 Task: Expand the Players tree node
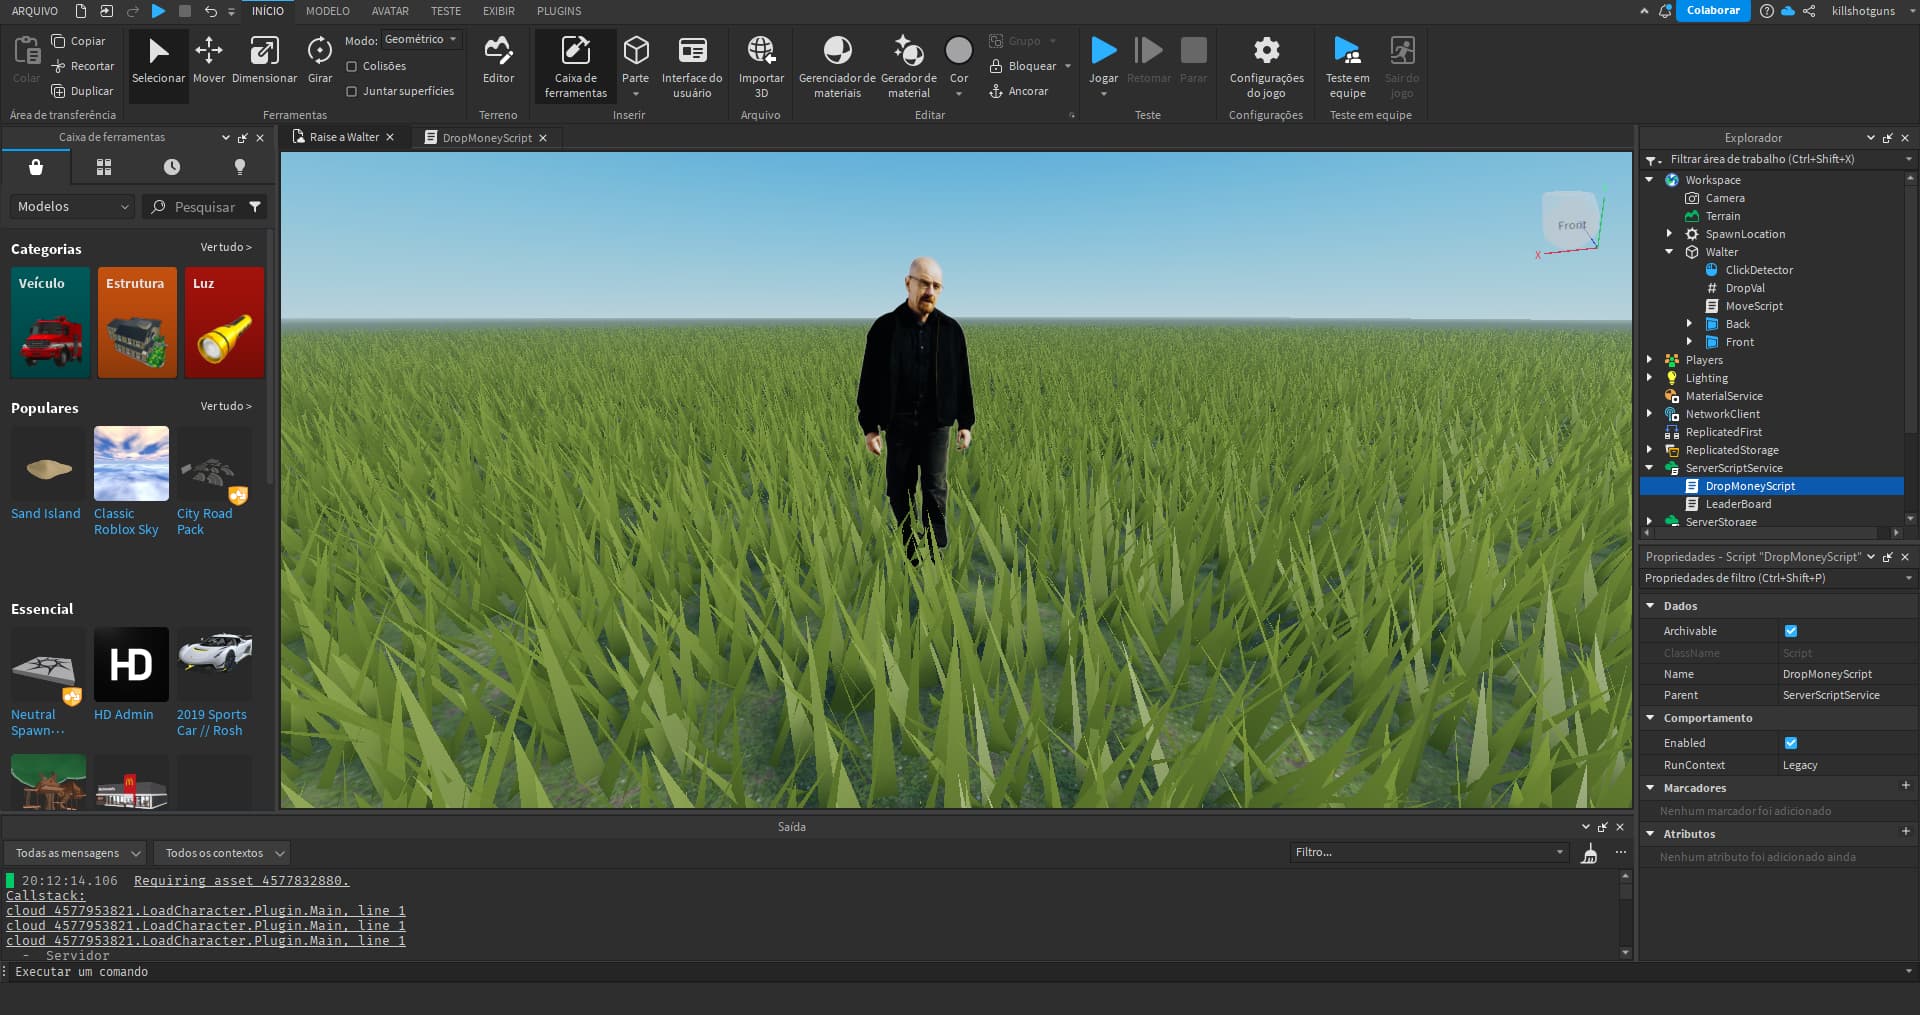(1649, 360)
